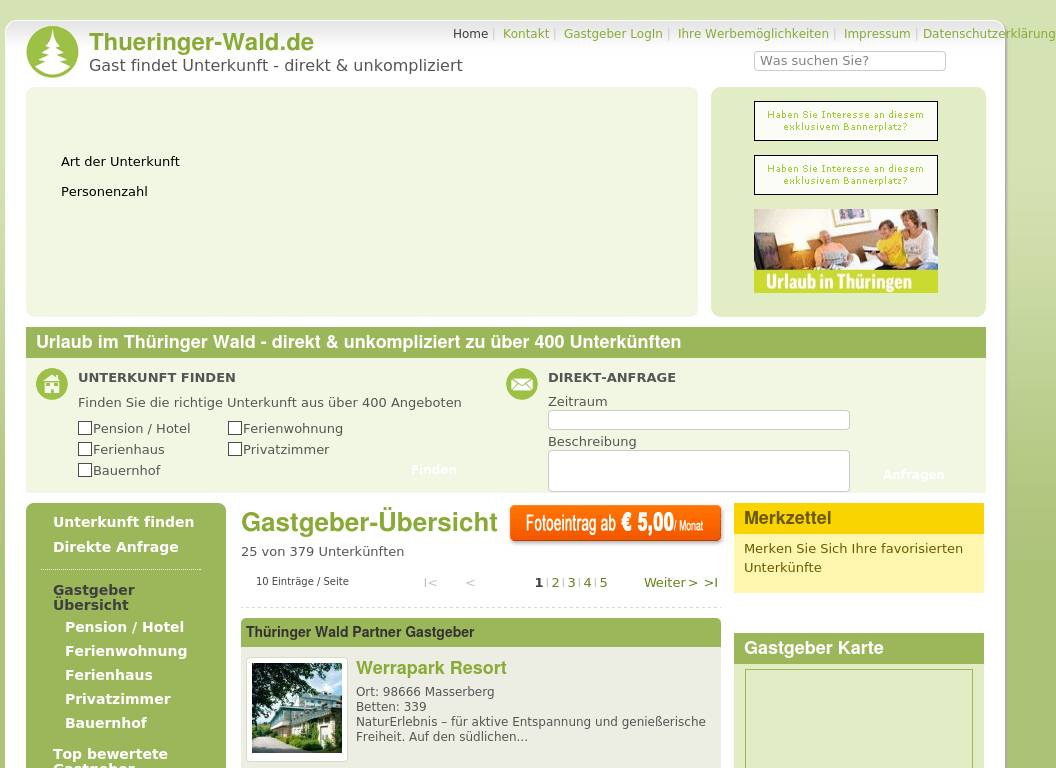Check the Pension / Hotel checkbox
This screenshot has width=1056, height=768.
tap(85, 428)
